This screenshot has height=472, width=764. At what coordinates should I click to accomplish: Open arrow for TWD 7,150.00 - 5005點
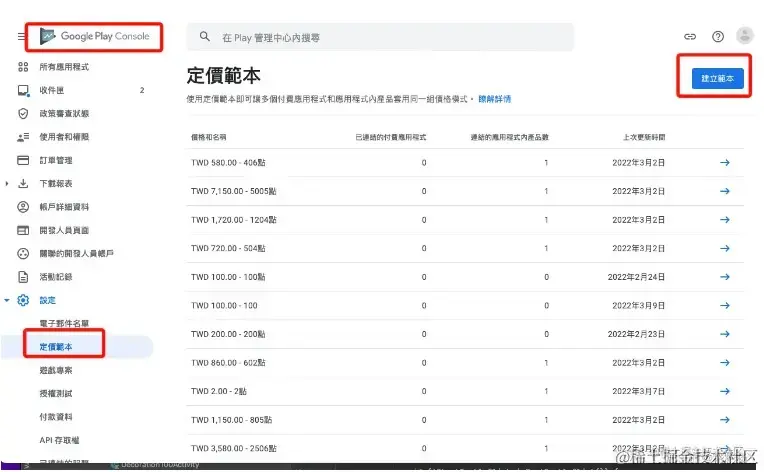pos(725,191)
